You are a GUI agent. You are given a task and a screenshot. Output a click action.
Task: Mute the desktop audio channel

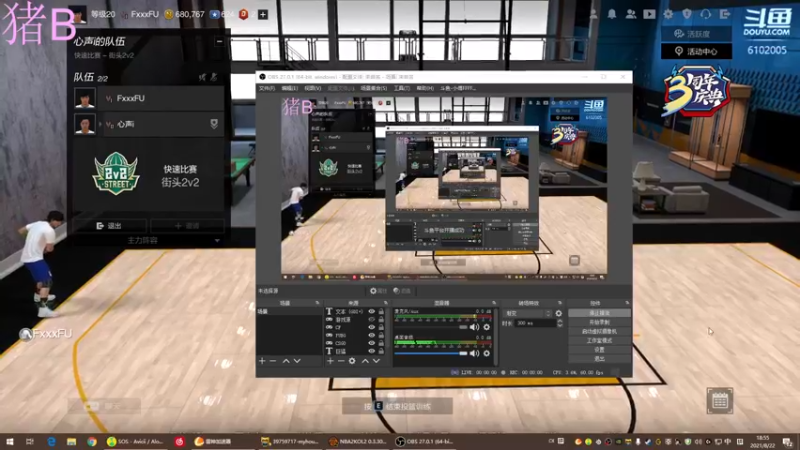(x=474, y=353)
